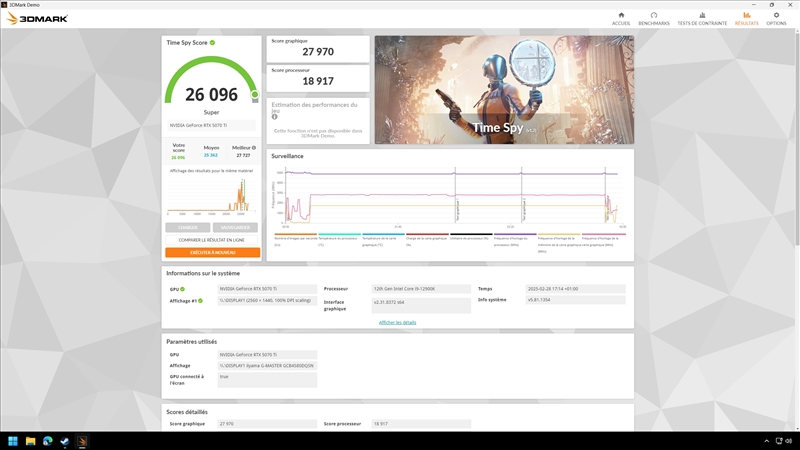Toggle the images par seconde orange legend
Screen dimensions: 800x450
[x=295, y=240]
